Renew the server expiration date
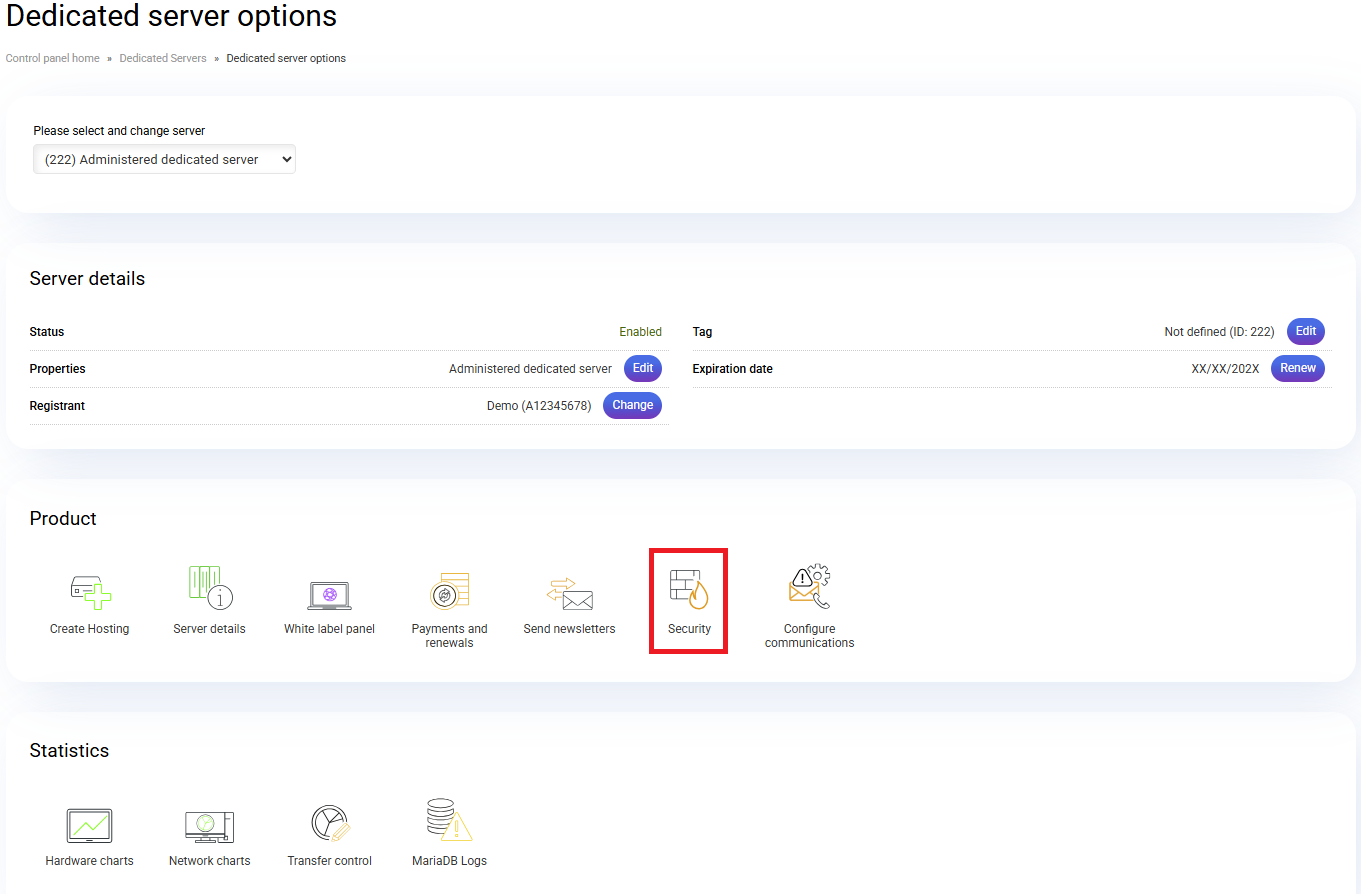 coord(1298,368)
